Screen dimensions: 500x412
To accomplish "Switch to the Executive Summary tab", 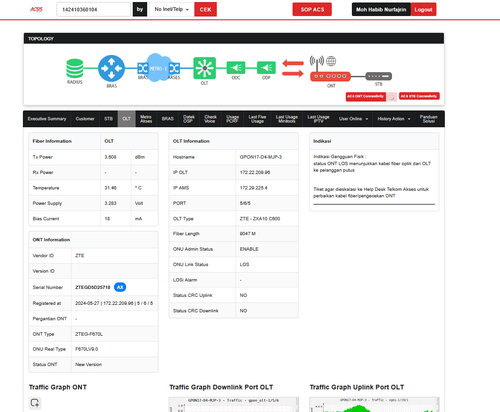I will coord(47,119).
